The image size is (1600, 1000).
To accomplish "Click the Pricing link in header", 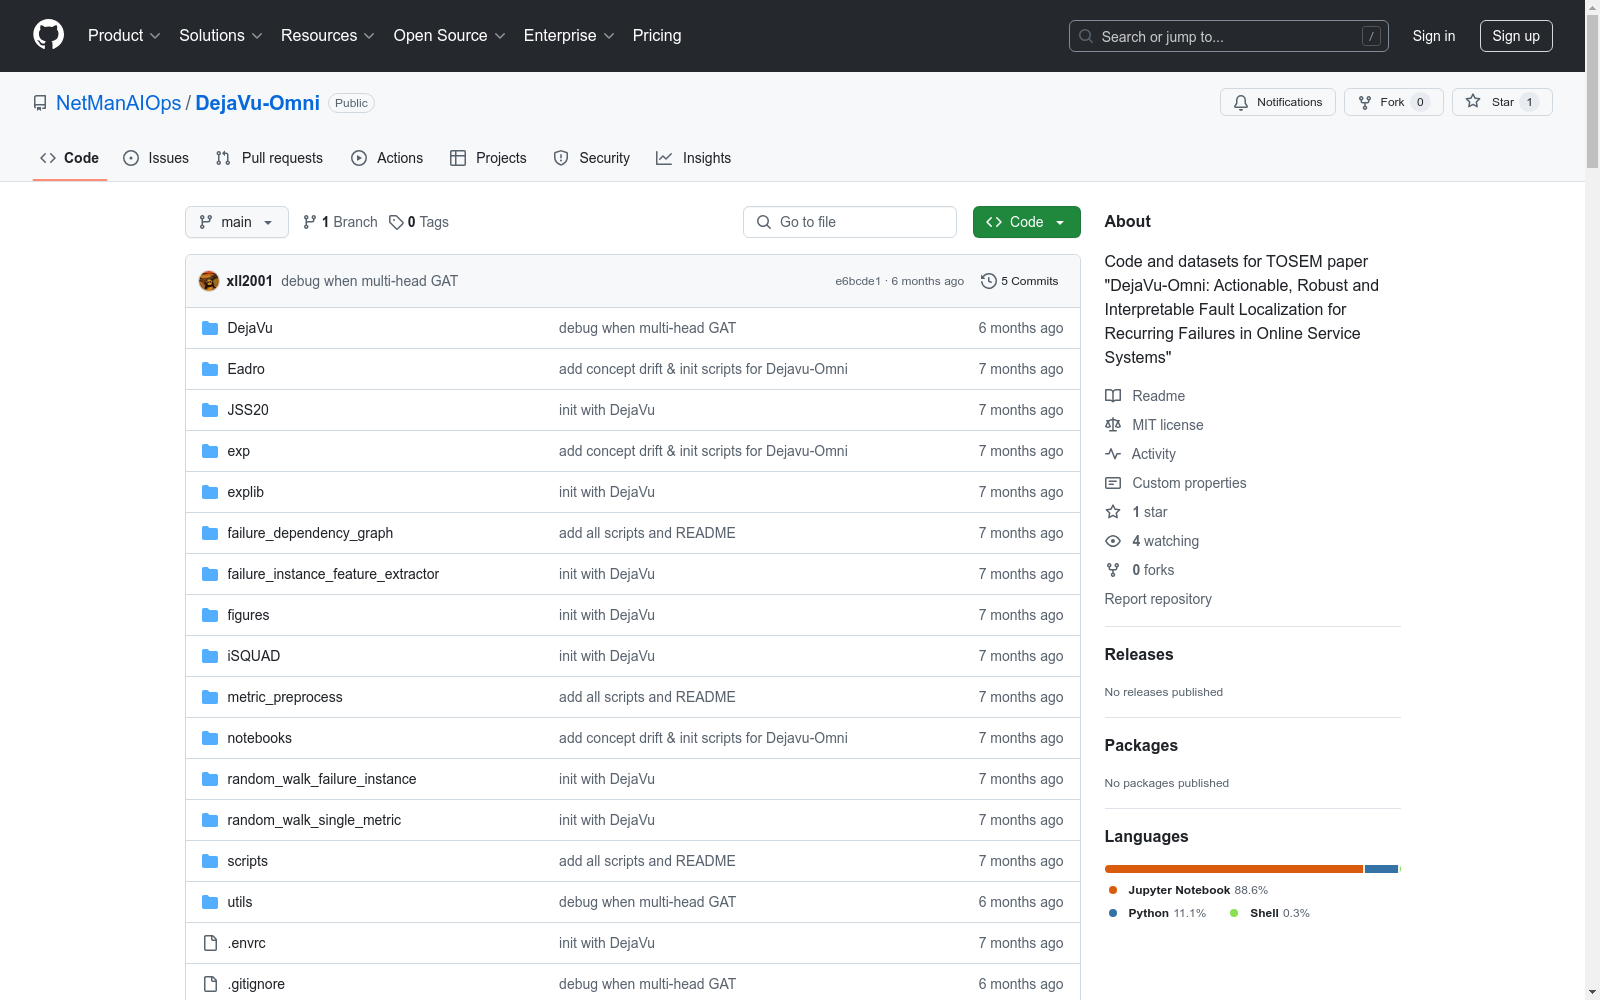I will click(657, 36).
